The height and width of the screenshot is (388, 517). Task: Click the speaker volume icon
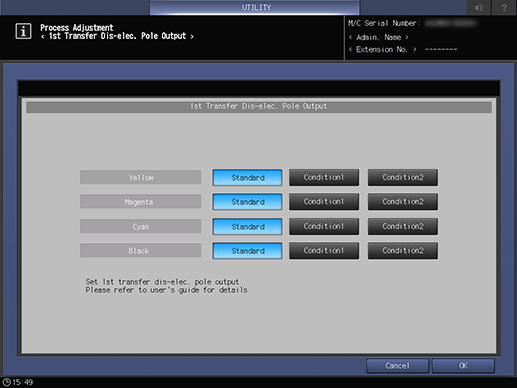[x=479, y=7]
